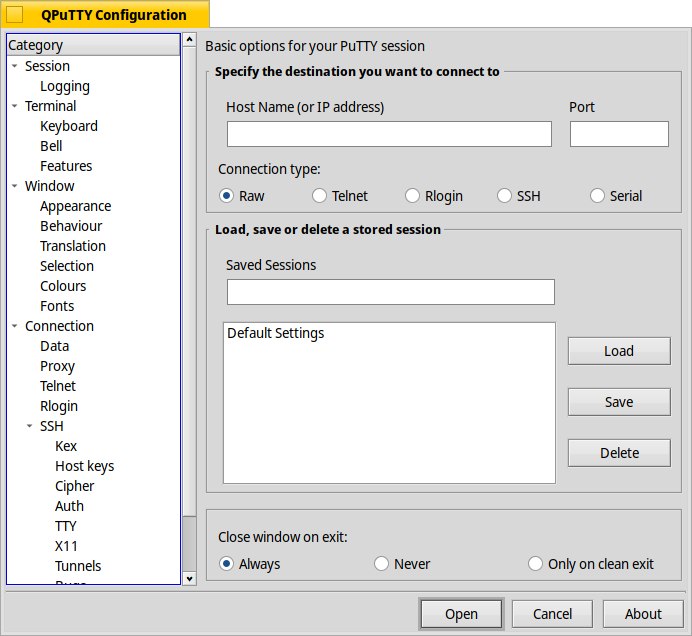This screenshot has width=692, height=636.
Task: Click the category scrollbar down arrow
Action: pos(189,579)
